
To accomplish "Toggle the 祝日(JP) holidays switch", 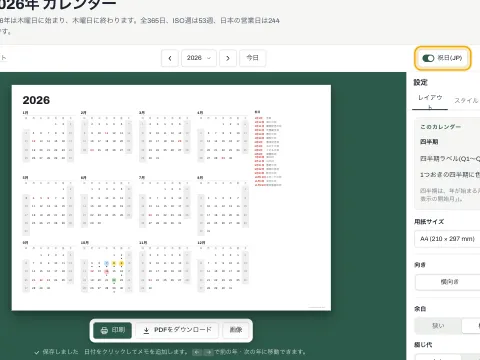I will 428,58.
